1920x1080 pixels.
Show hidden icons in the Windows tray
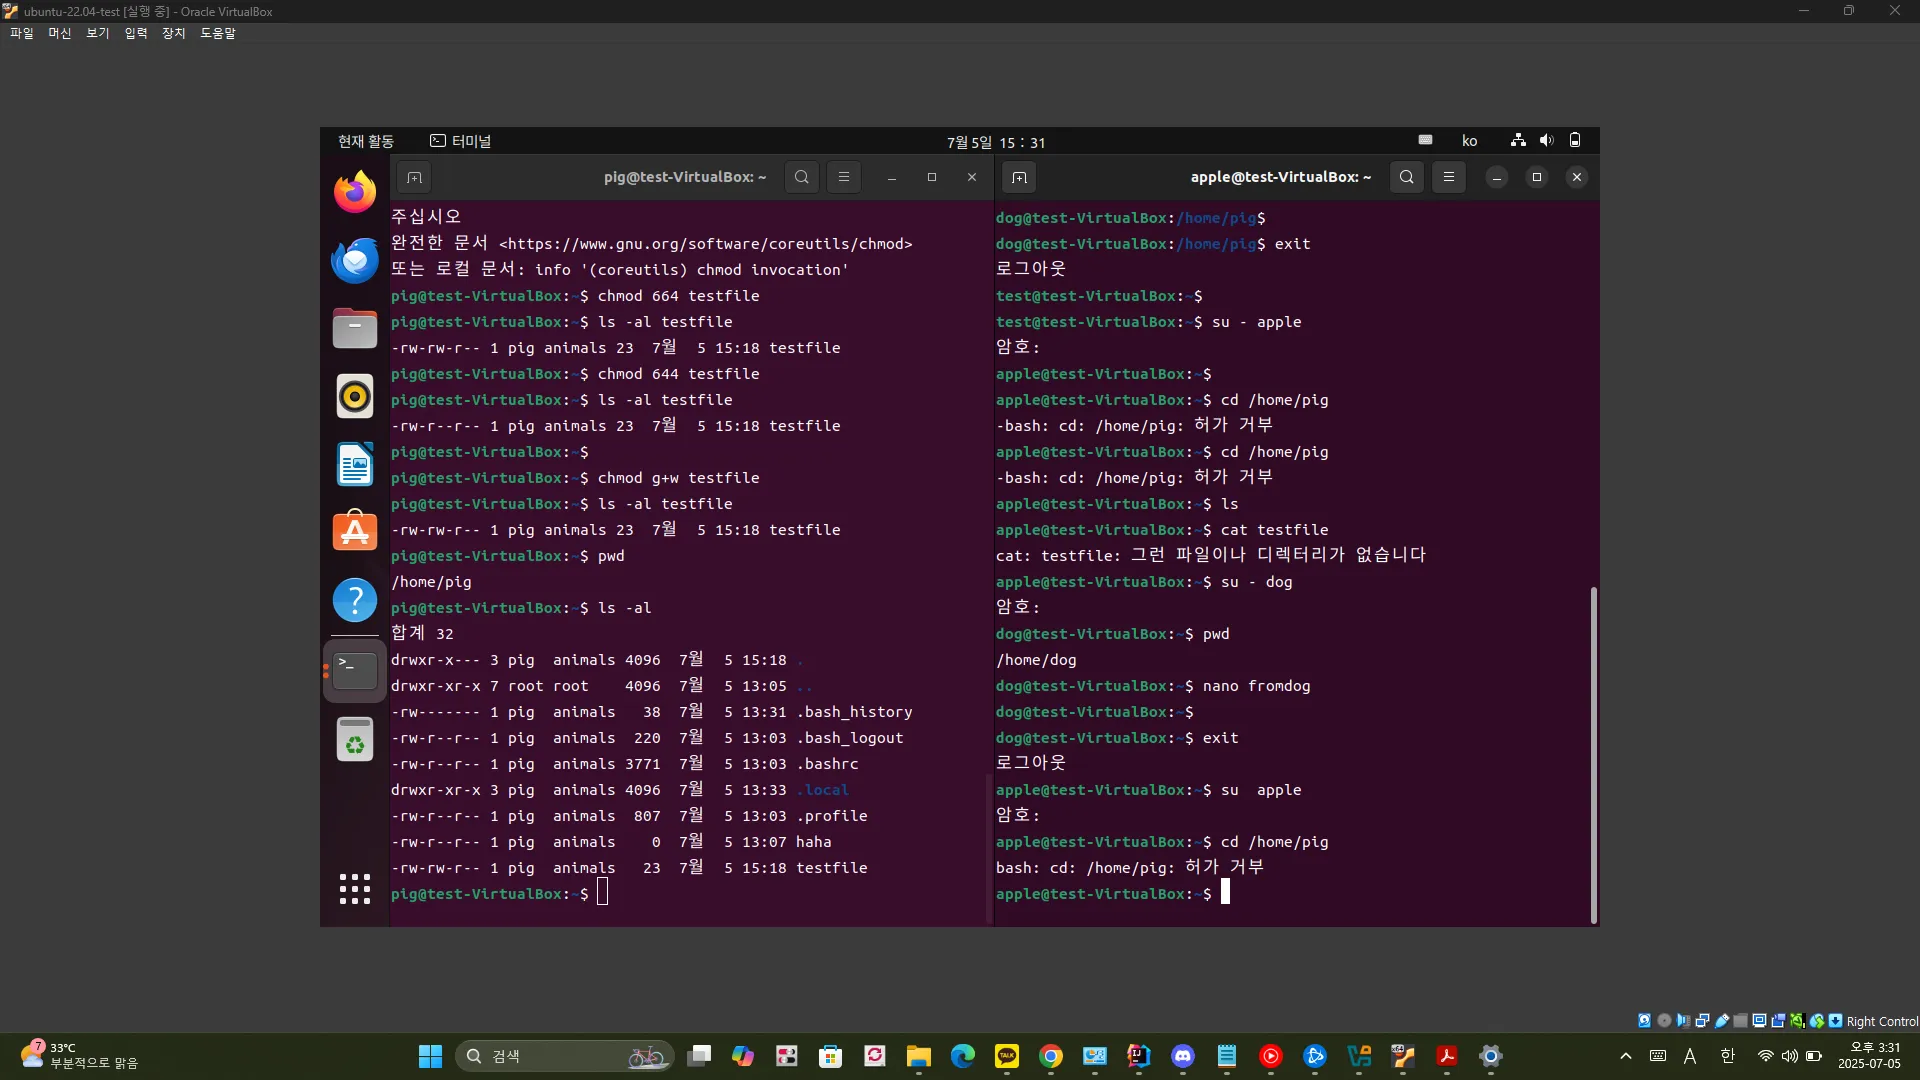click(x=1626, y=1056)
